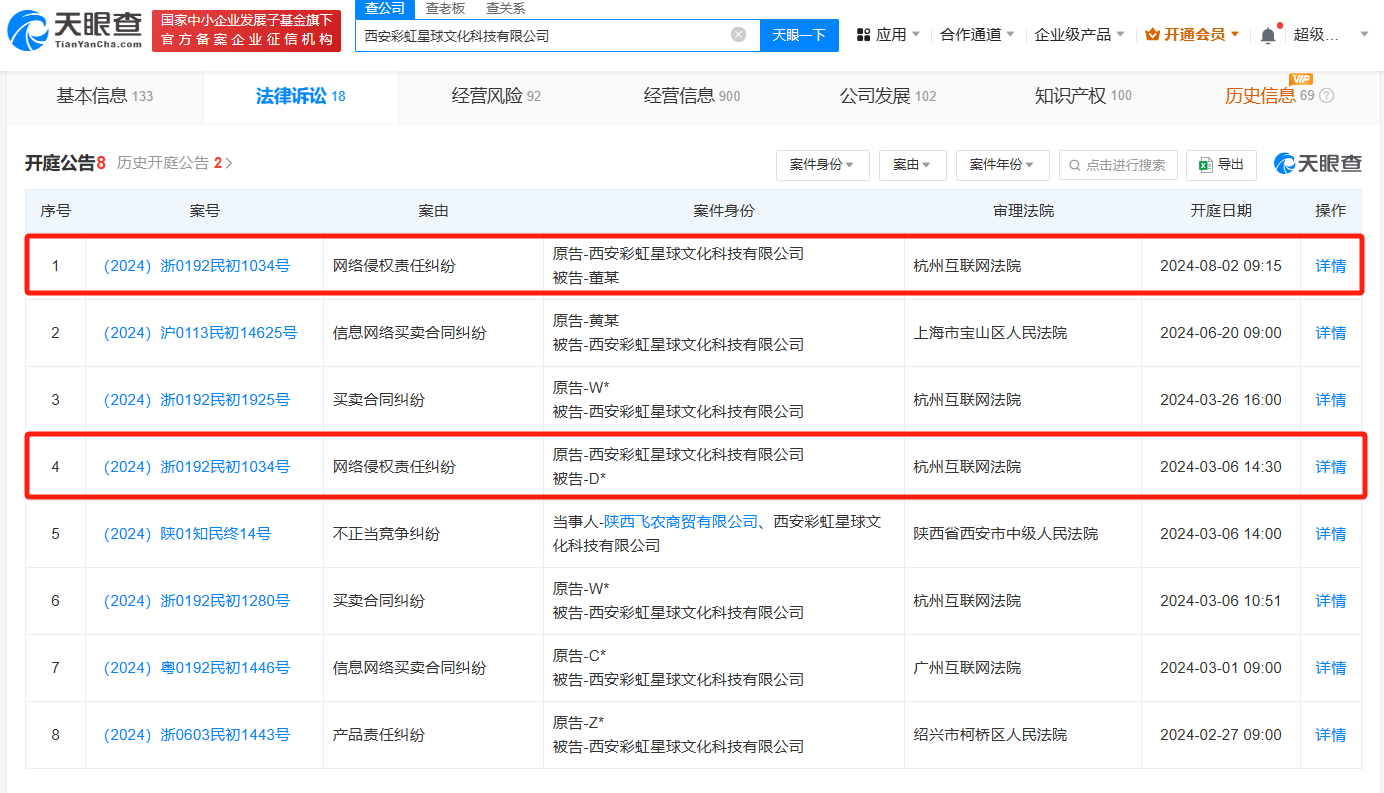
Task: Click the magnifier icon in 点击进行搜索
Action: [x=1075, y=165]
